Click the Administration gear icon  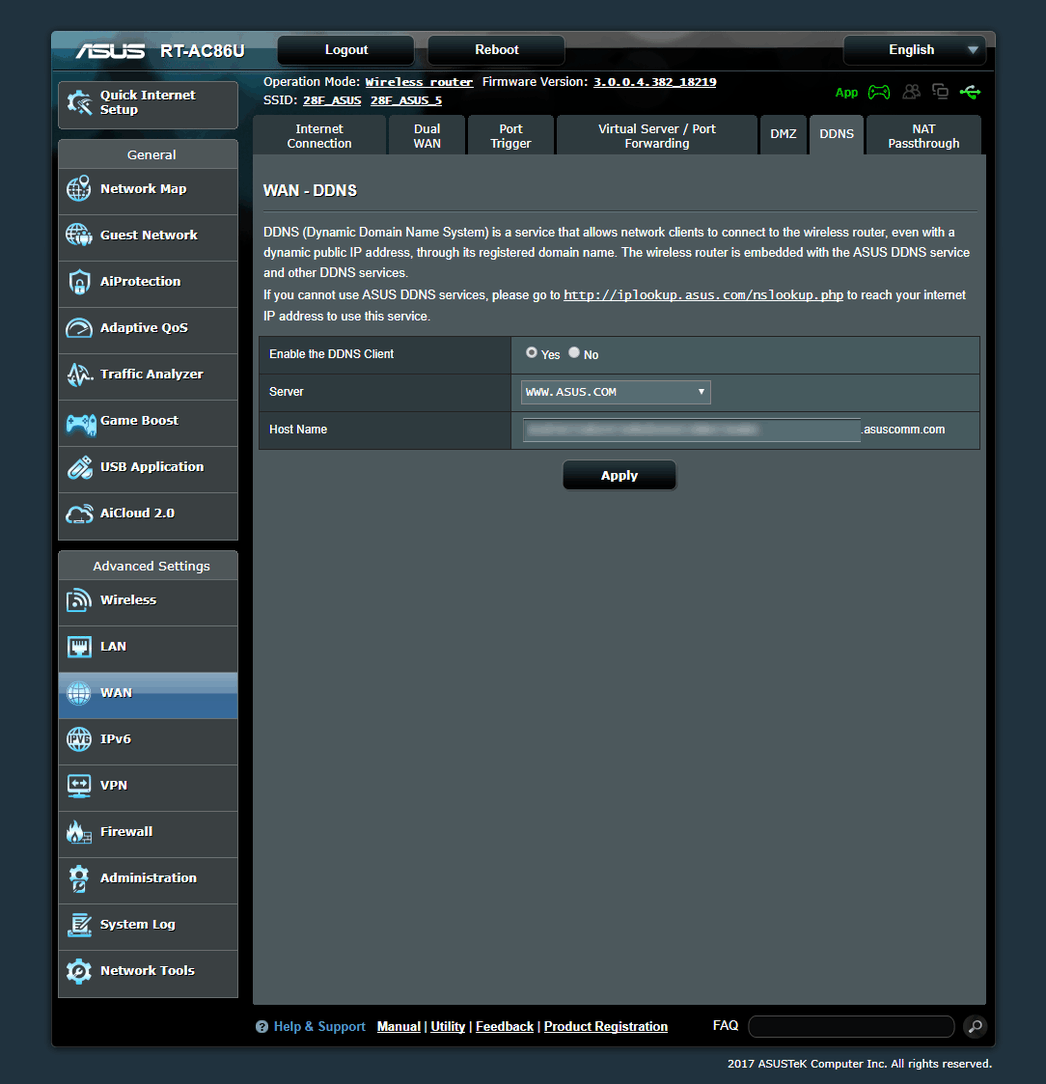(x=79, y=879)
